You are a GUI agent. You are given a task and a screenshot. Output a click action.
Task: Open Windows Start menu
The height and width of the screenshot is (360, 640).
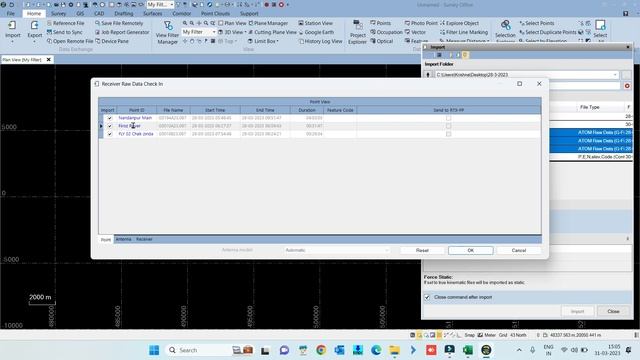pos(154,350)
